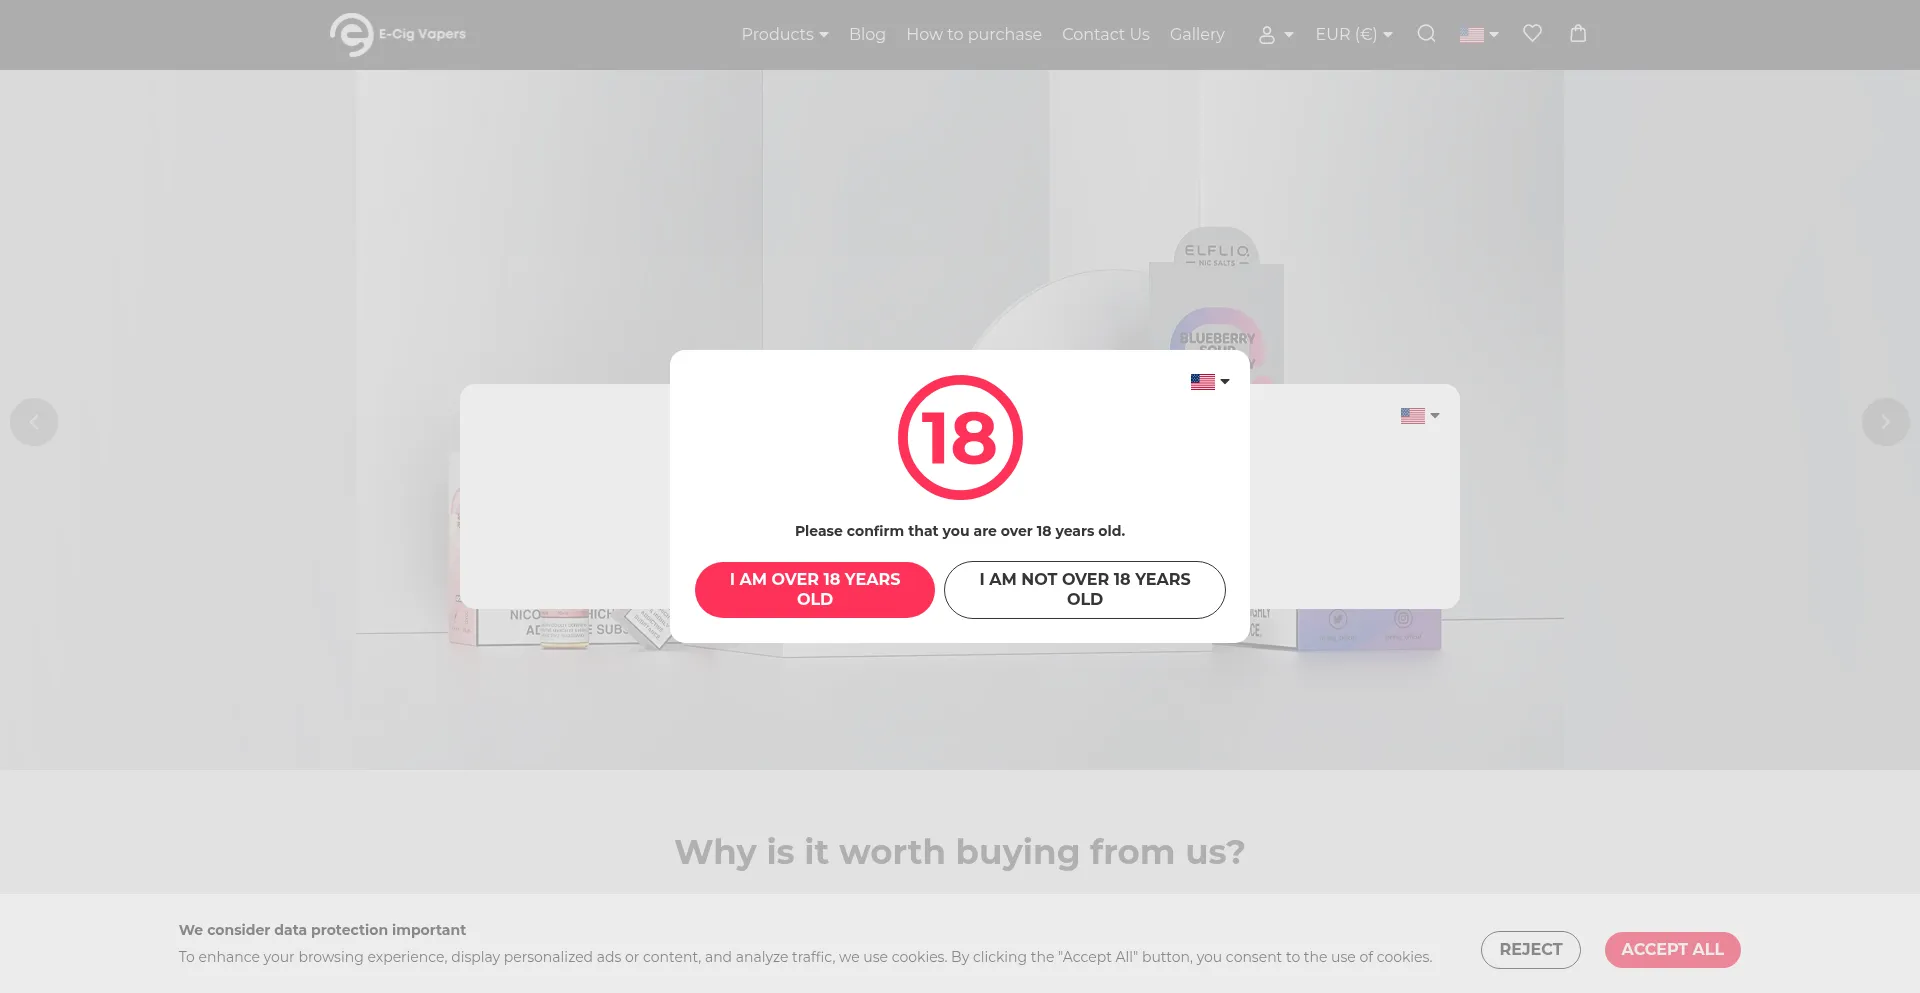Expand the Products menu dropdown
The height and width of the screenshot is (993, 1920).
click(x=785, y=34)
